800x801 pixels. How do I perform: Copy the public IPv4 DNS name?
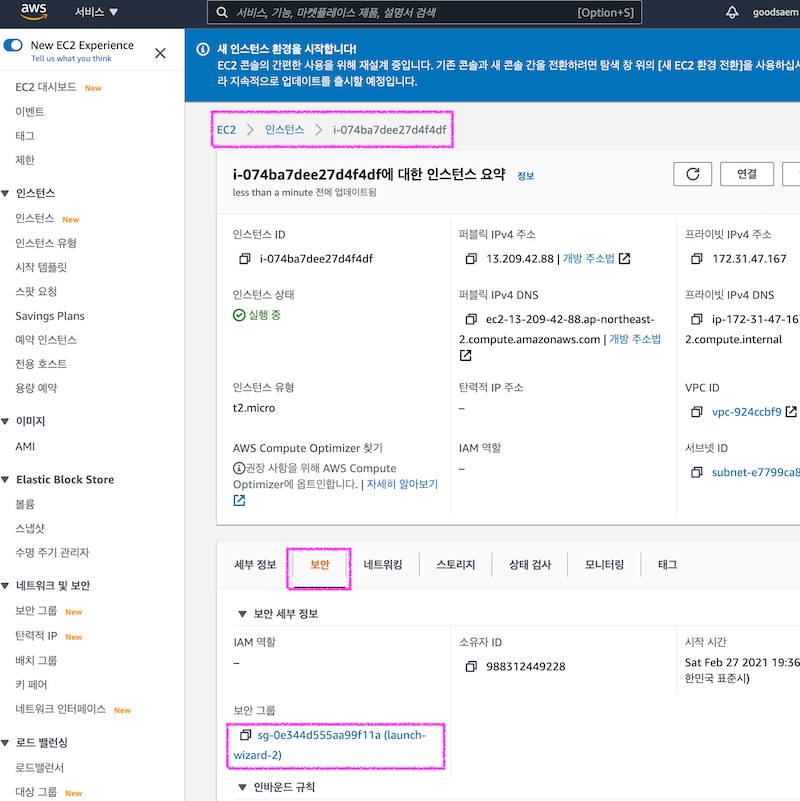click(471, 320)
